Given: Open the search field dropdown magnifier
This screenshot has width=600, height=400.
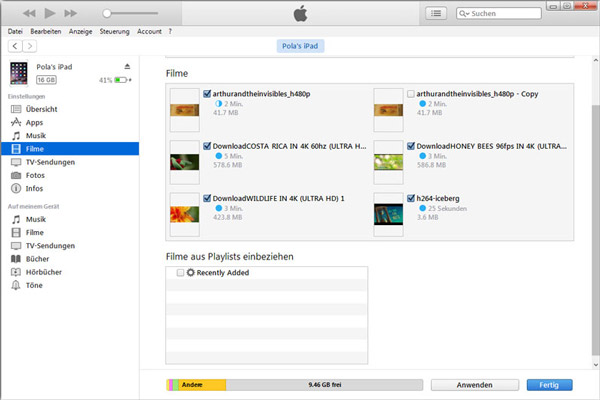Looking at the screenshot, I should coord(463,15).
